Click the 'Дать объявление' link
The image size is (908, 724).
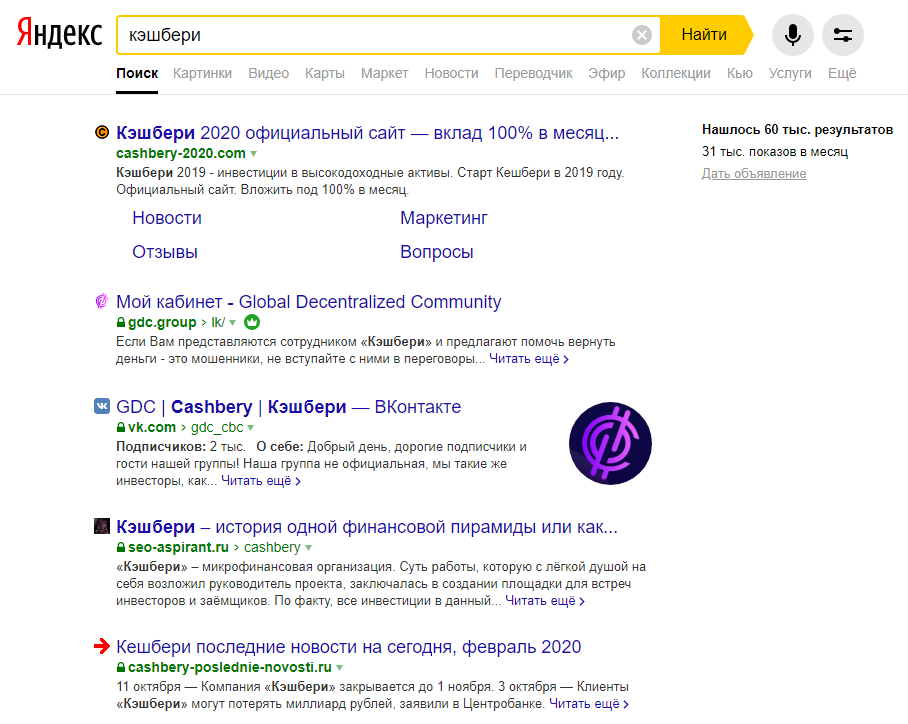tap(754, 174)
